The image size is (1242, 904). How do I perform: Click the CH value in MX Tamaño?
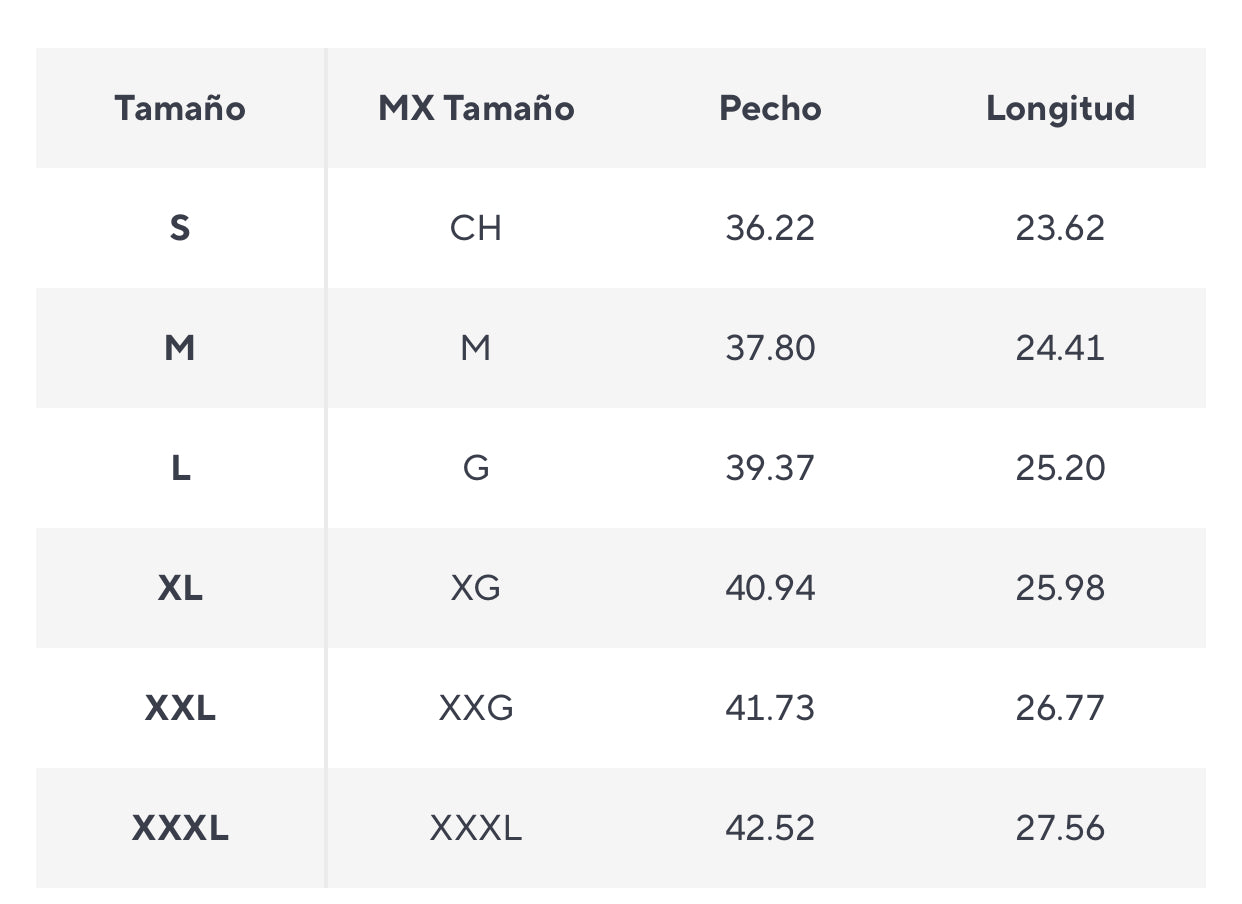(476, 228)
